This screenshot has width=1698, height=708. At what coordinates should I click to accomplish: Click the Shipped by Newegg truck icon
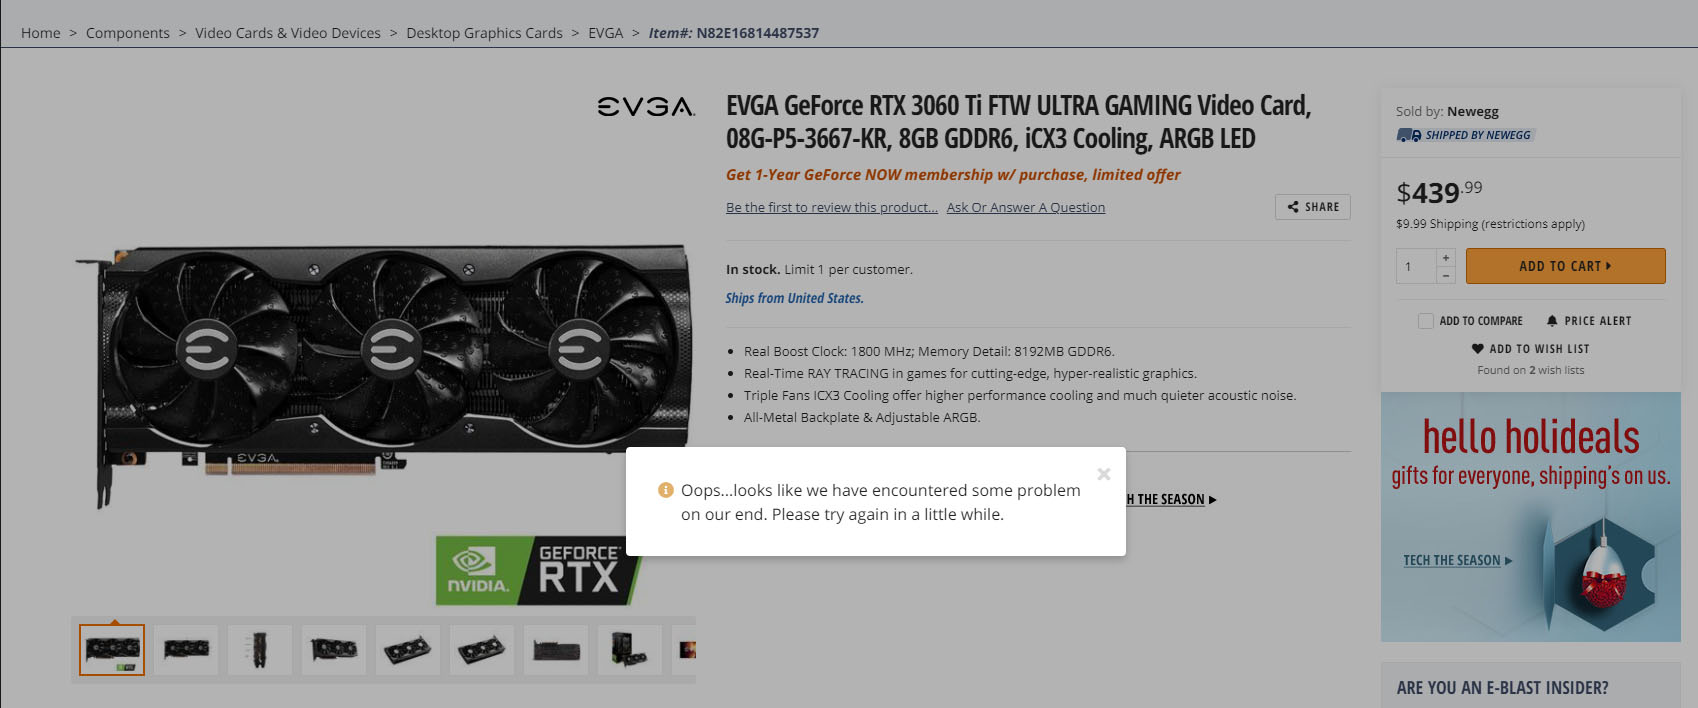tap(1409, 135)
